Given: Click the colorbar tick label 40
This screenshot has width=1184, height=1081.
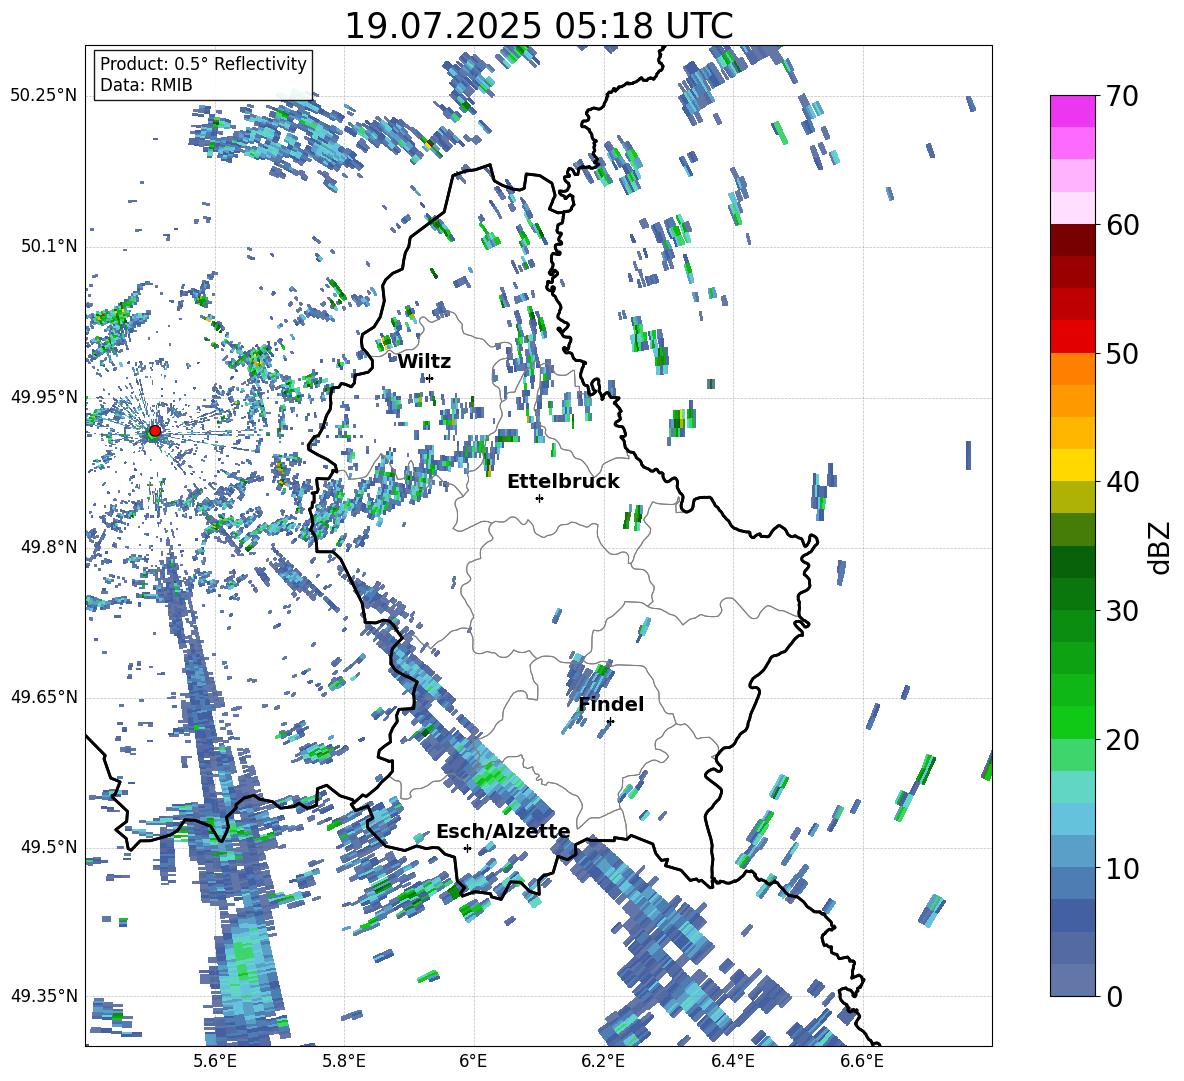Looking at the screenshot, I should 1121,482.
